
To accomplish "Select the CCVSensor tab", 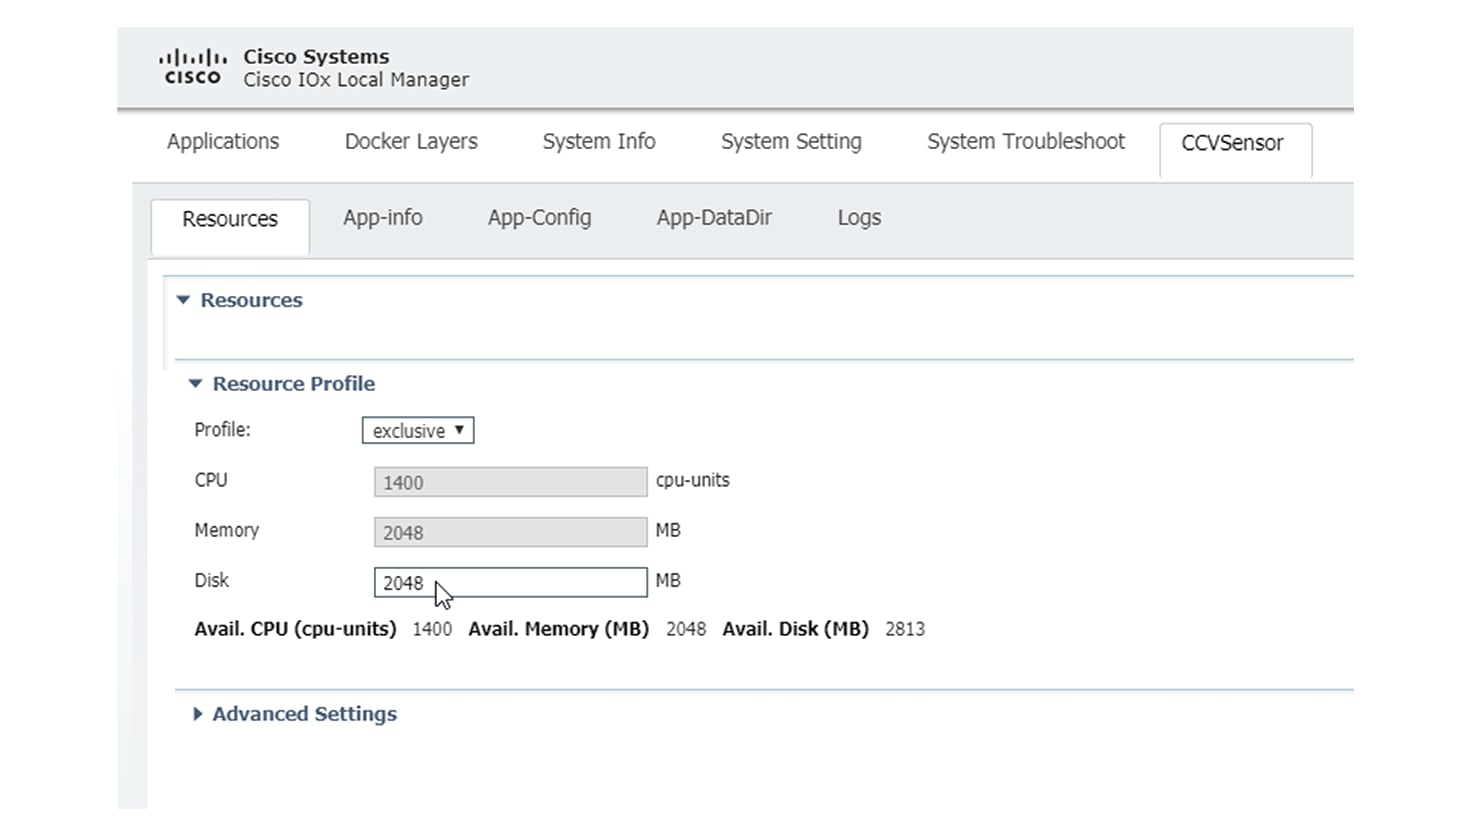I will tap(1235, 151).
